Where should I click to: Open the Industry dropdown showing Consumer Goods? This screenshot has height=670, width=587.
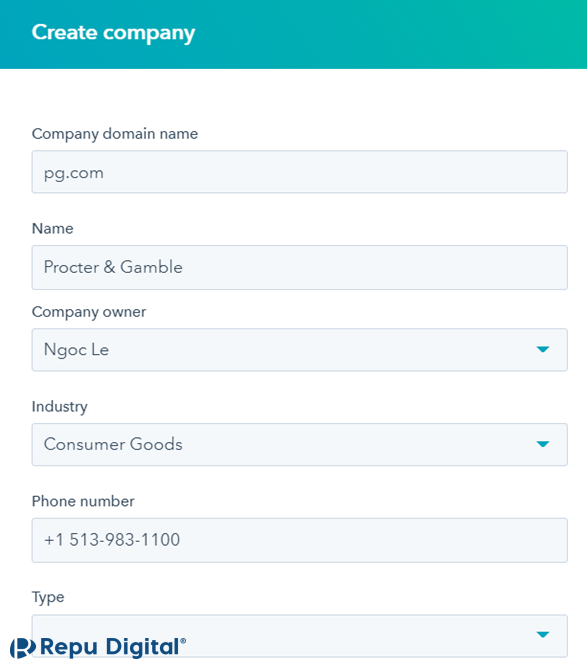click(299, 444)
